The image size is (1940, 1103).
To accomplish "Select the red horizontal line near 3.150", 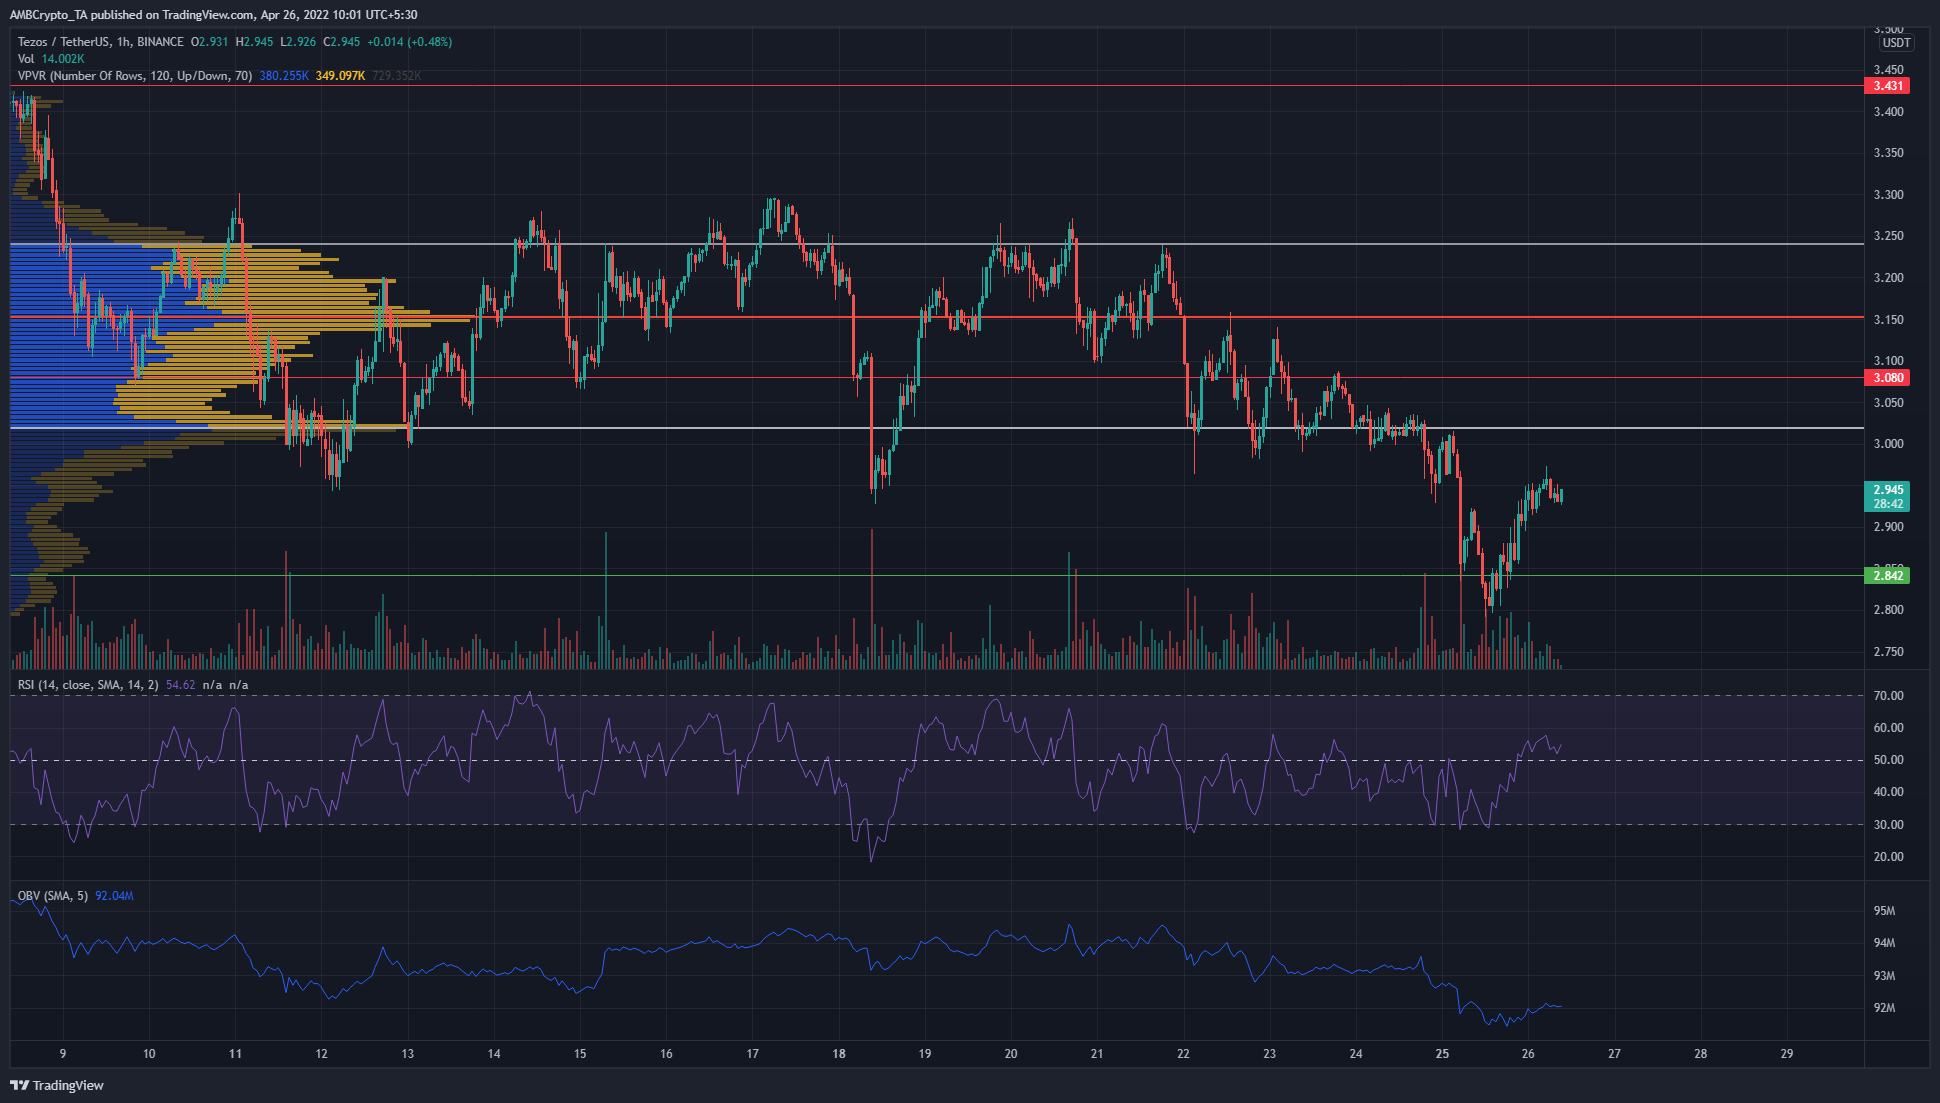I will 937,317.
